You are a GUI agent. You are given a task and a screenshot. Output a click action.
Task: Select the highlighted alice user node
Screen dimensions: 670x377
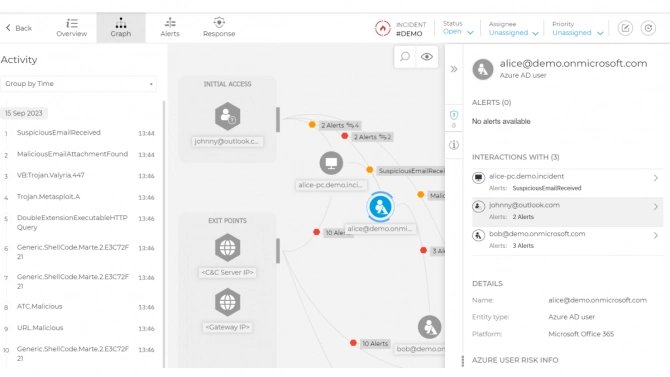[380, 207]
